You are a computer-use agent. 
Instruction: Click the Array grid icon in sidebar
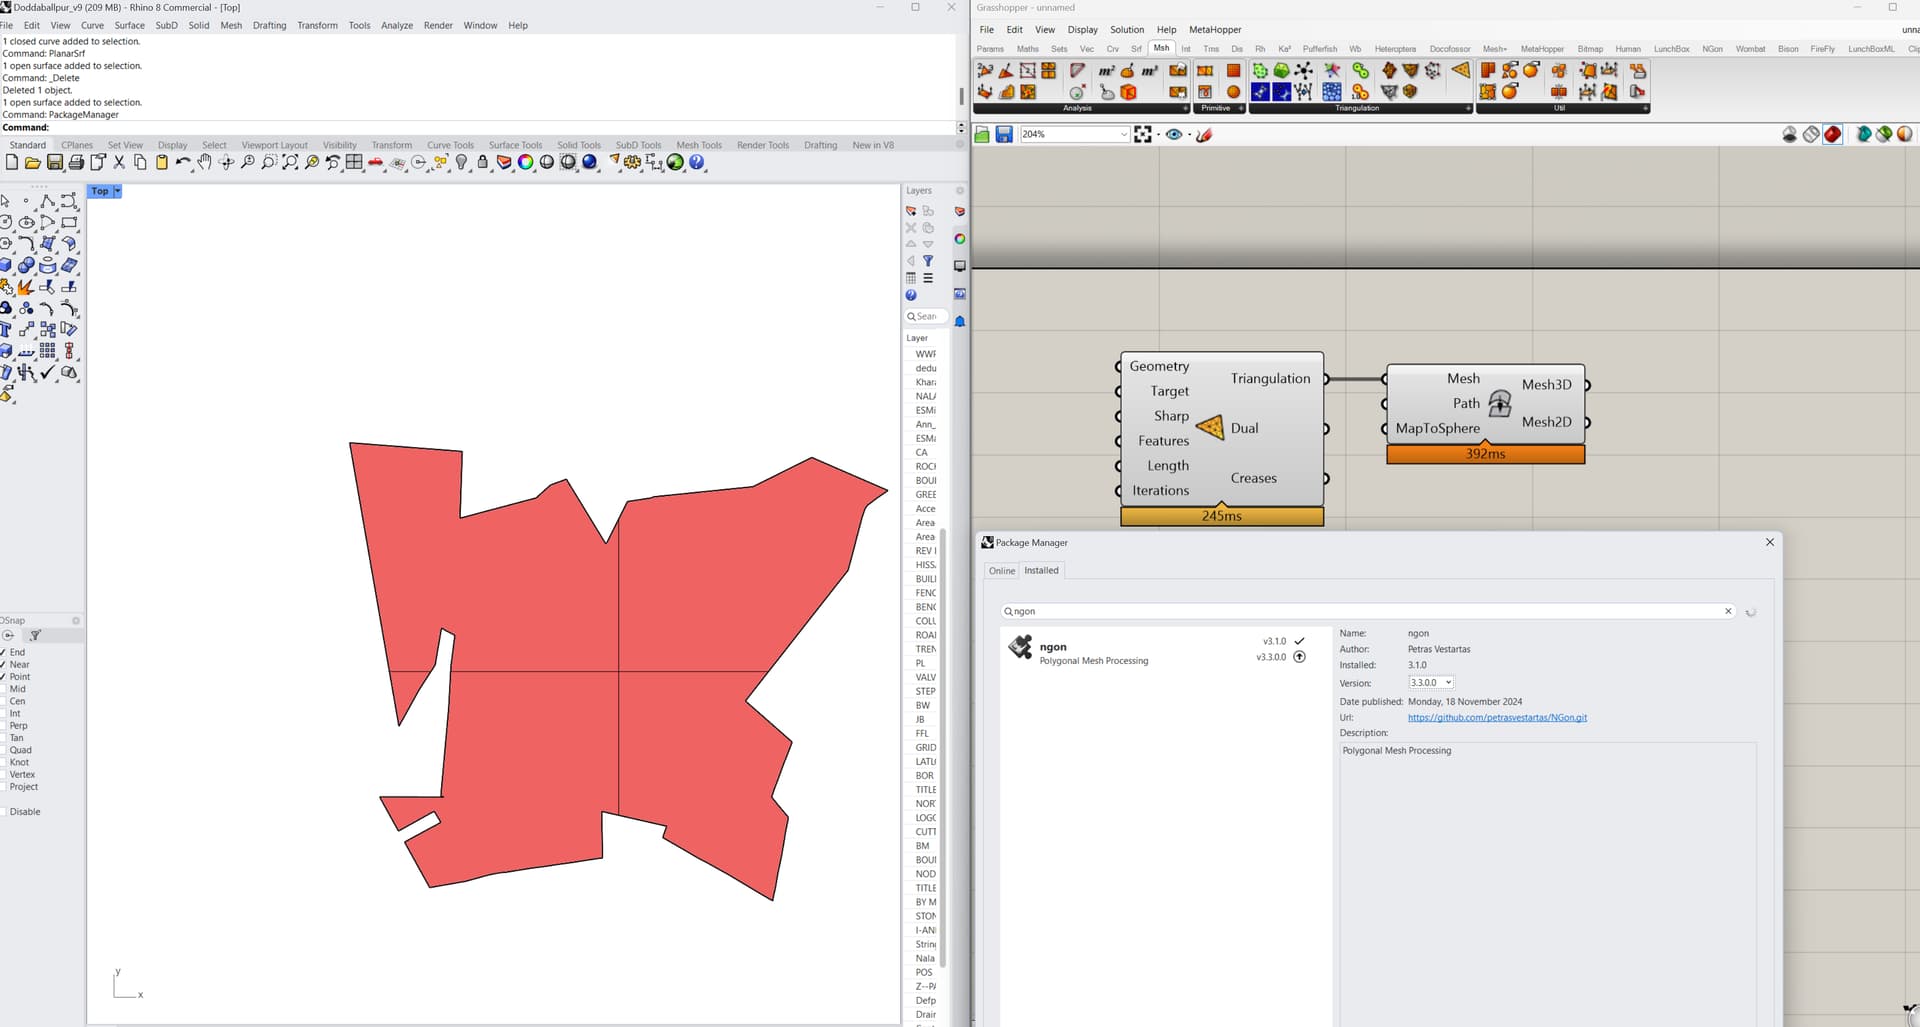pos(48,351)
